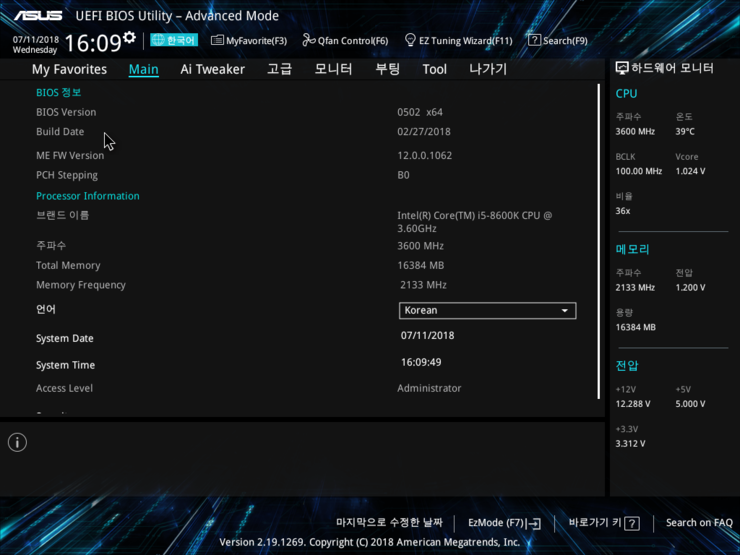Click the Intel Core i5-8600K brand text

(x=474, y=222)
